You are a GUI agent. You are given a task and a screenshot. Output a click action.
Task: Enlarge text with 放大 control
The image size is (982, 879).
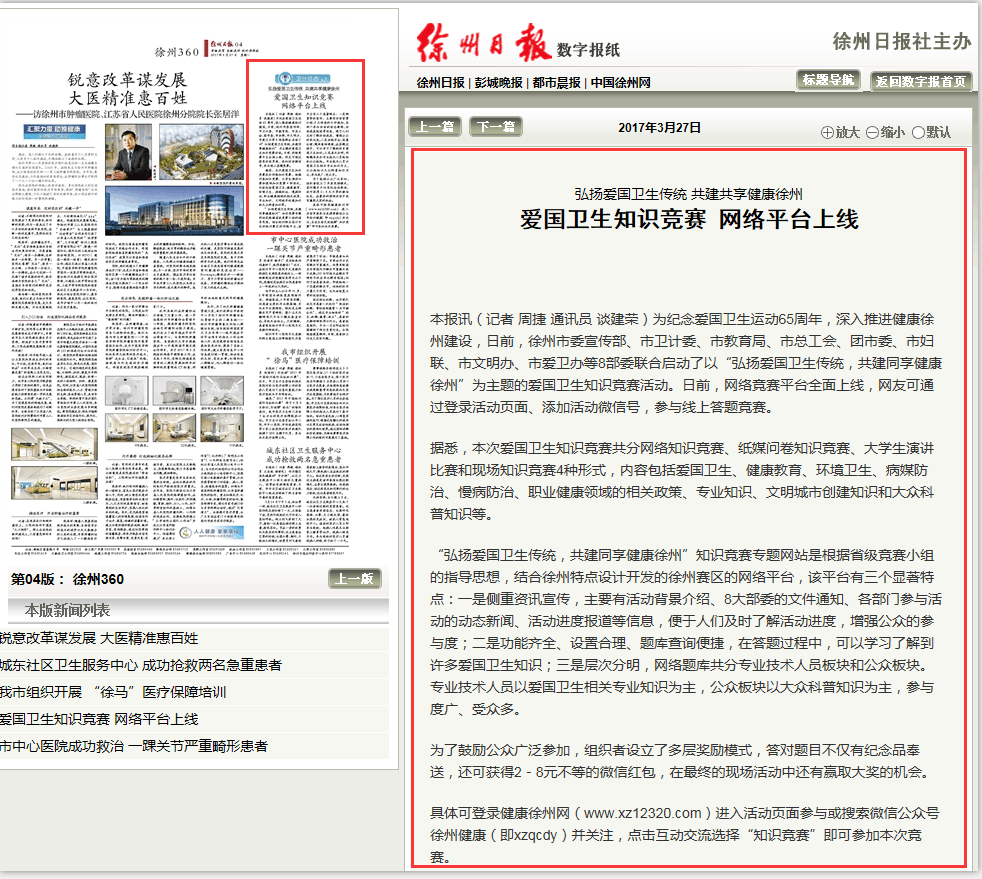click(x=840, y=132)
